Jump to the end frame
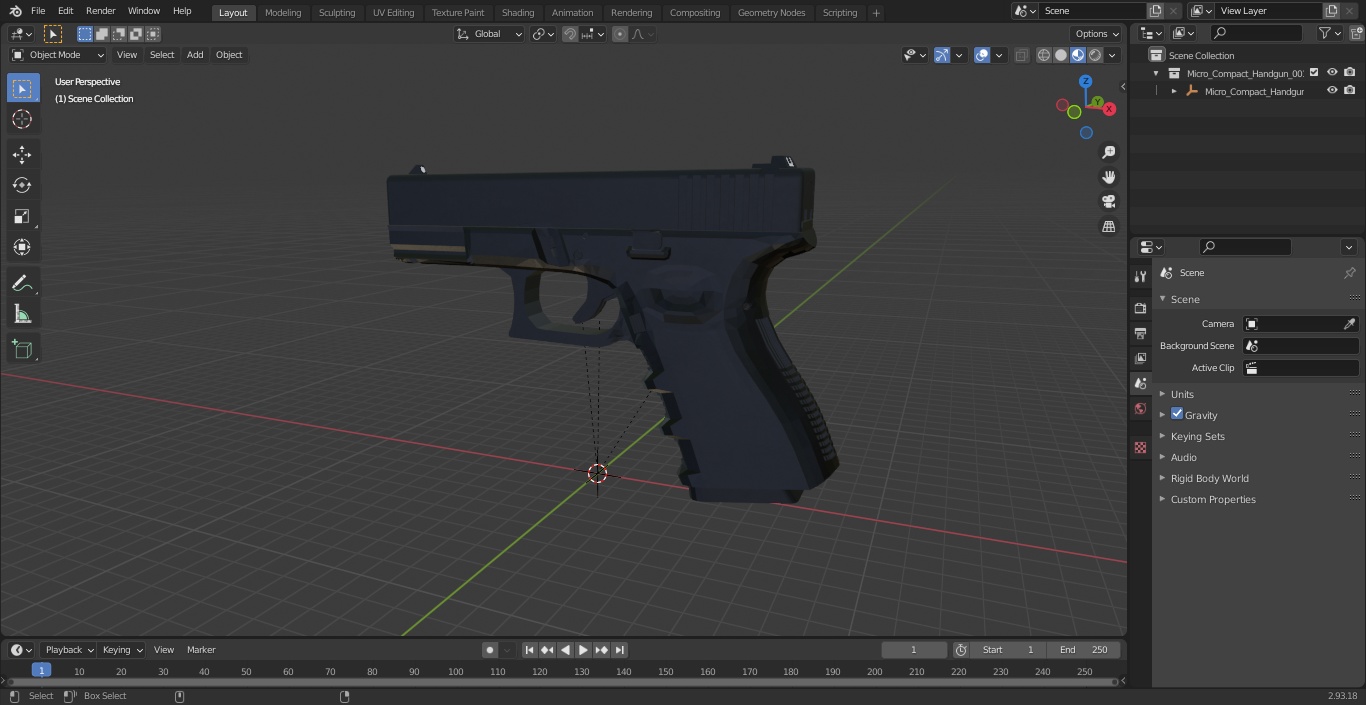Image resolution: width=1366 pixels, height=705 pixels. tap(620, 650)
